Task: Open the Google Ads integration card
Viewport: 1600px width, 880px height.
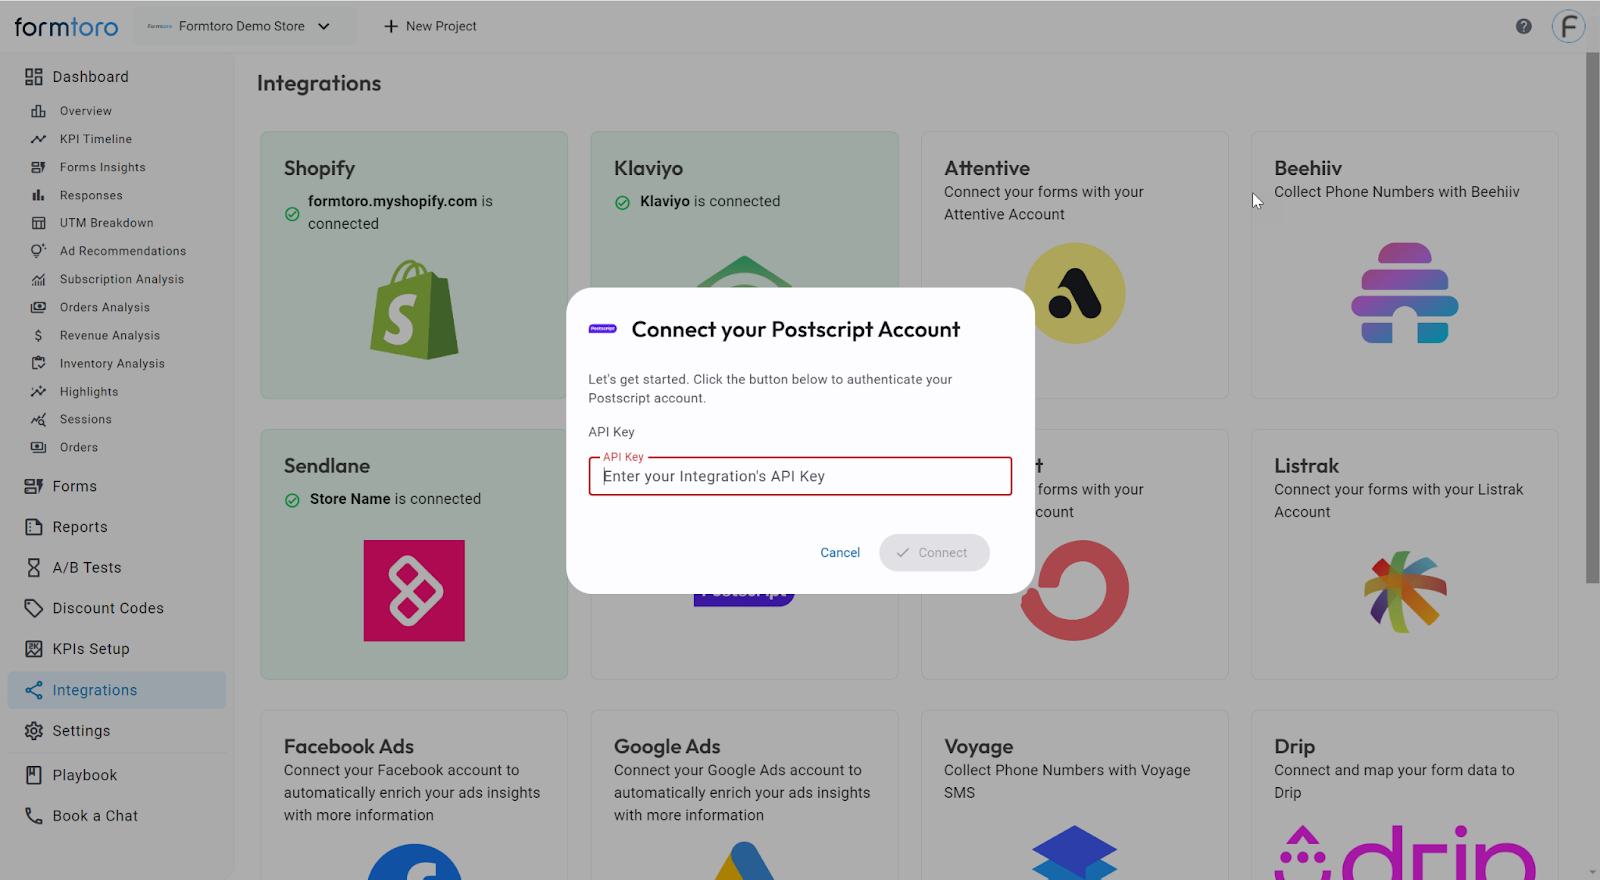Action: tap(744, 795)
